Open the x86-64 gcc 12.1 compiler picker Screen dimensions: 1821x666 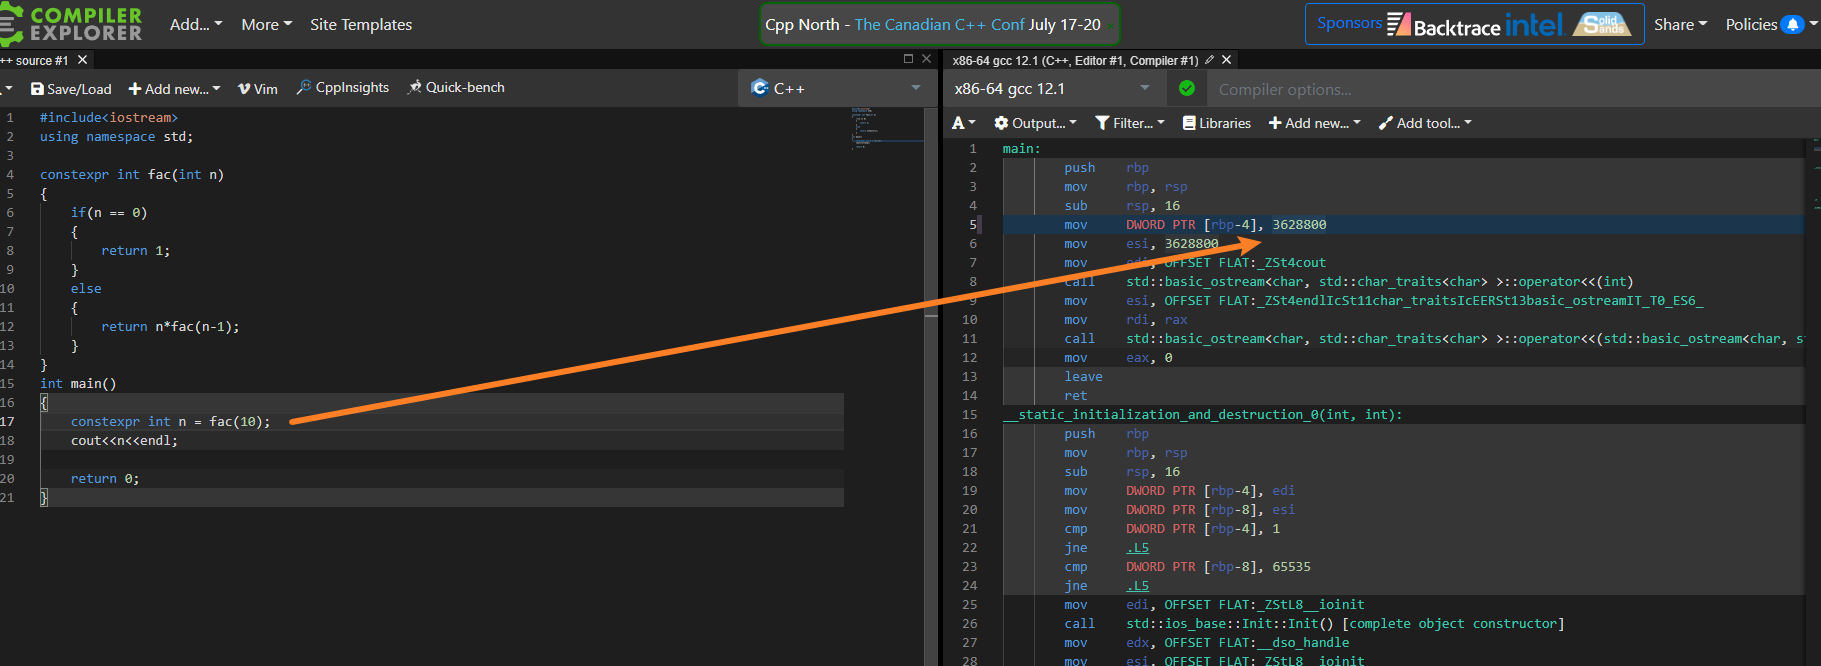[x=1053, y=88]
